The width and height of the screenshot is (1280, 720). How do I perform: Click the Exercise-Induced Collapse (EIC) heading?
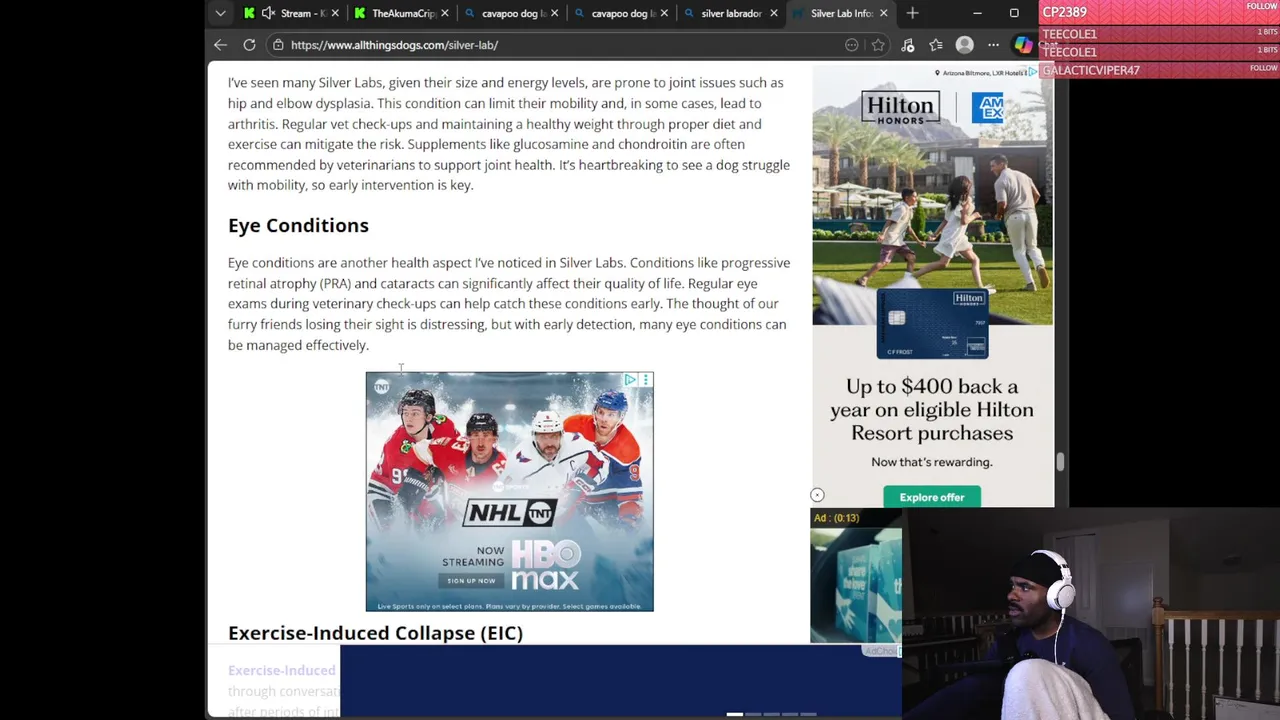click(375, 633)
